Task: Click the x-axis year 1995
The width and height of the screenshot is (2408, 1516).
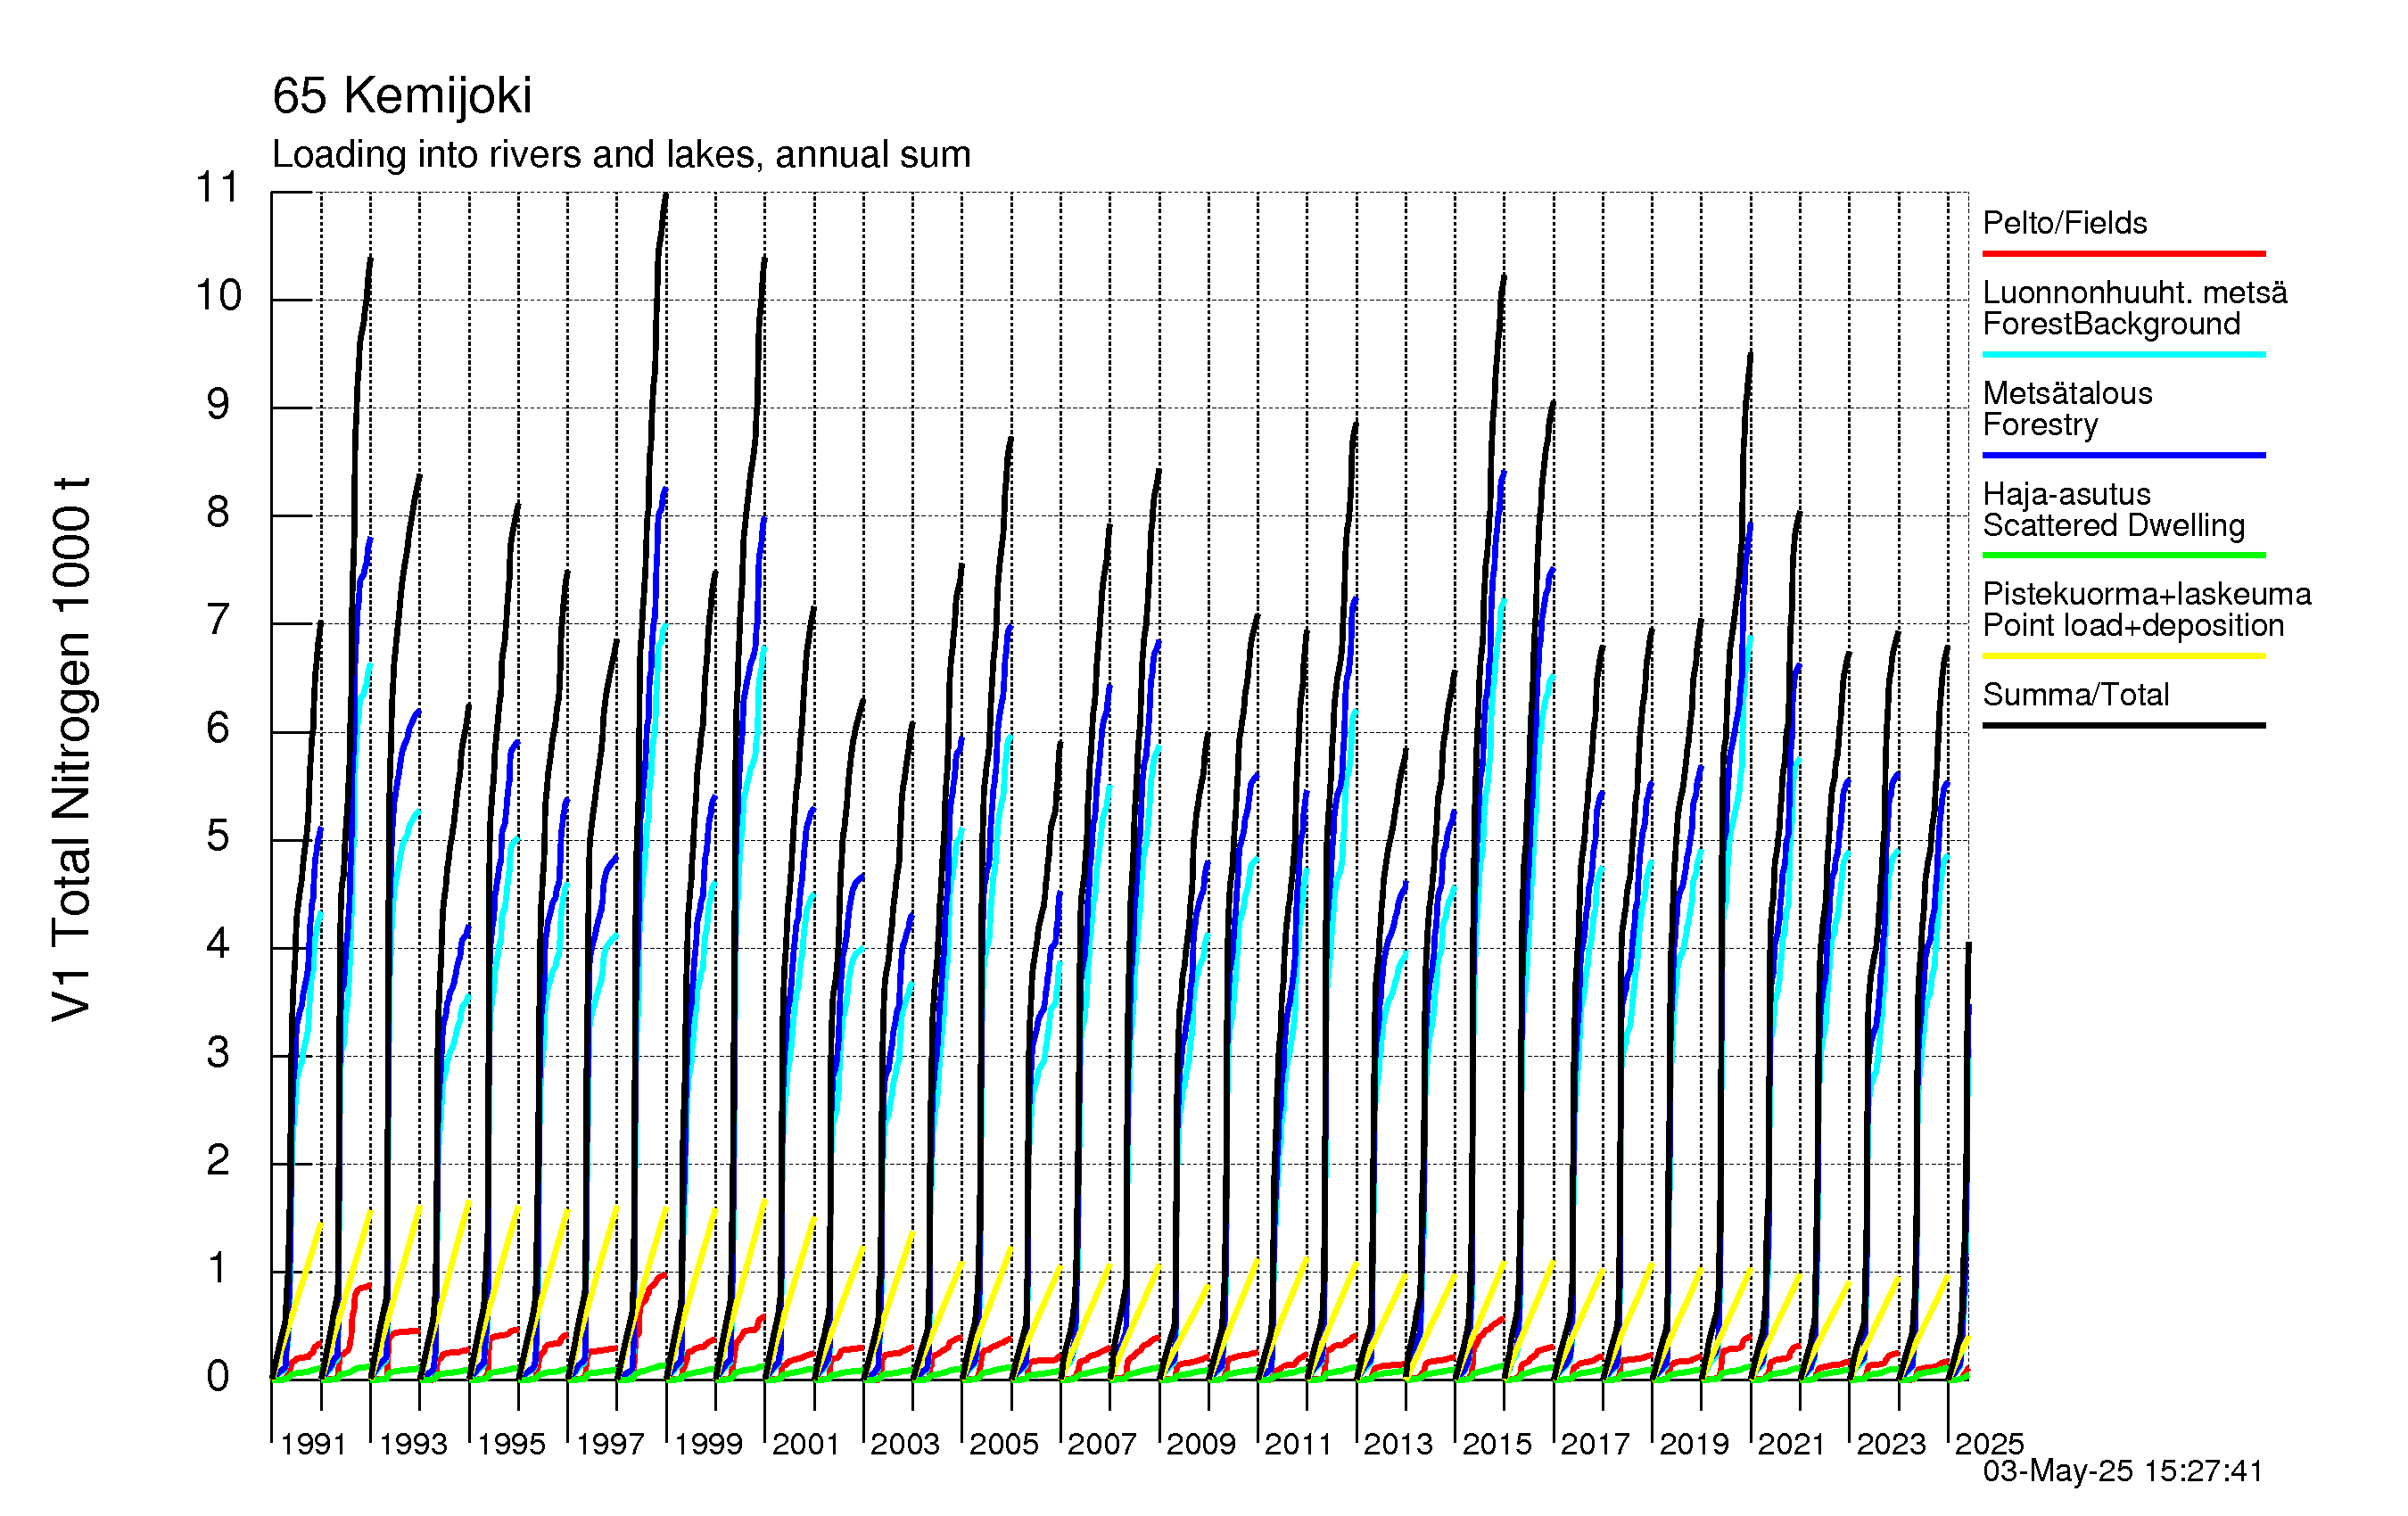Action: point(511,1444)
